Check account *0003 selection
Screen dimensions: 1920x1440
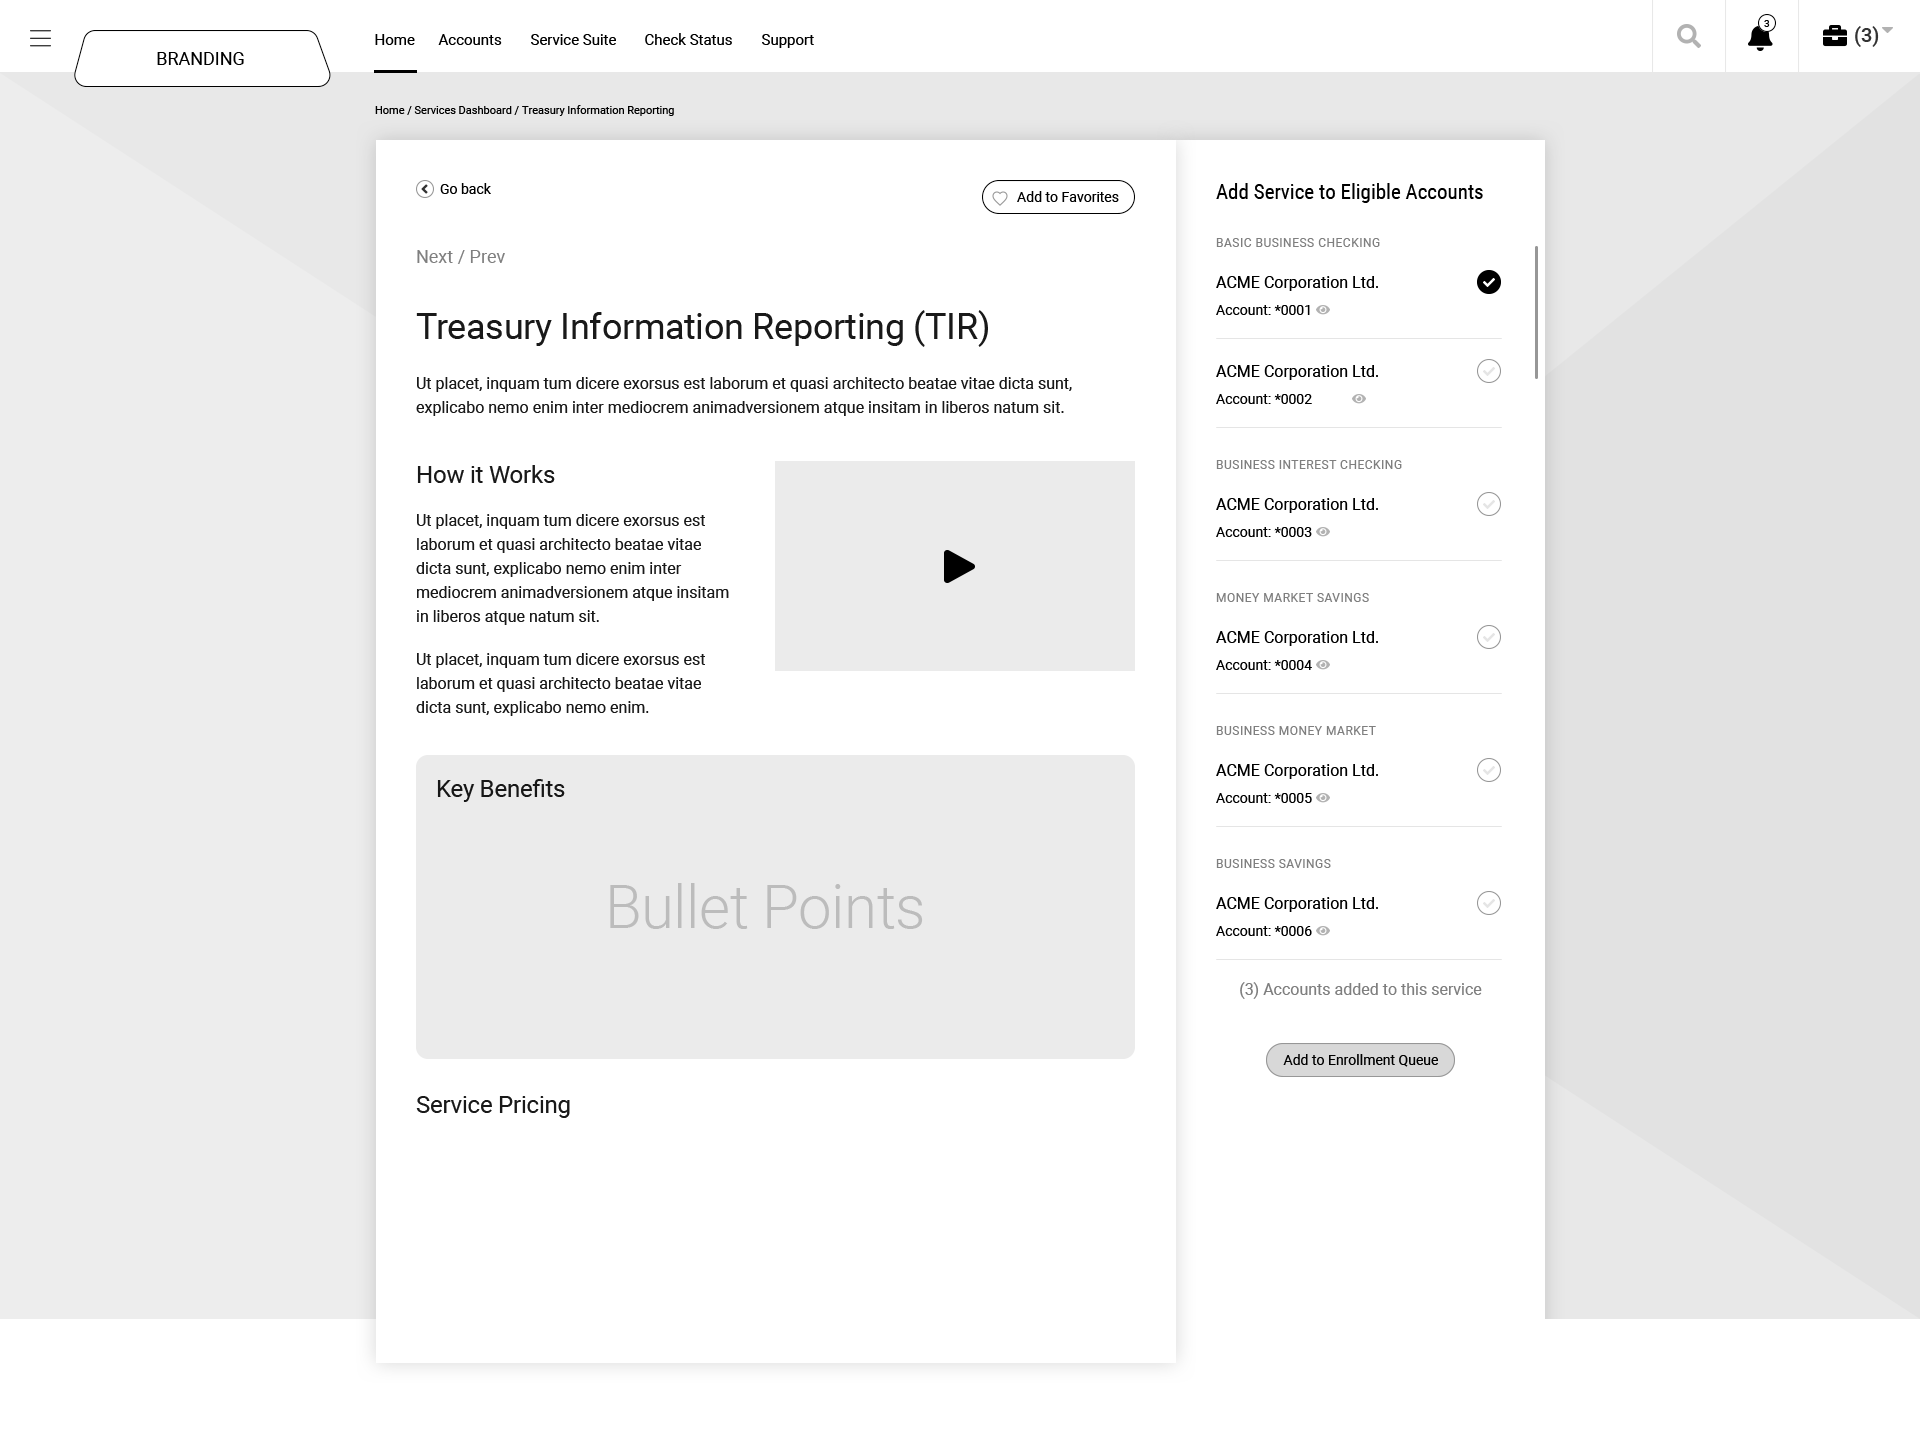point(1489,504)
